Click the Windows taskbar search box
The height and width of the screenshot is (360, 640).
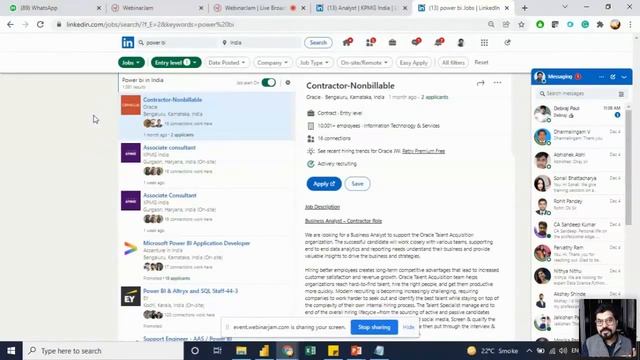(x=103, y=351)
